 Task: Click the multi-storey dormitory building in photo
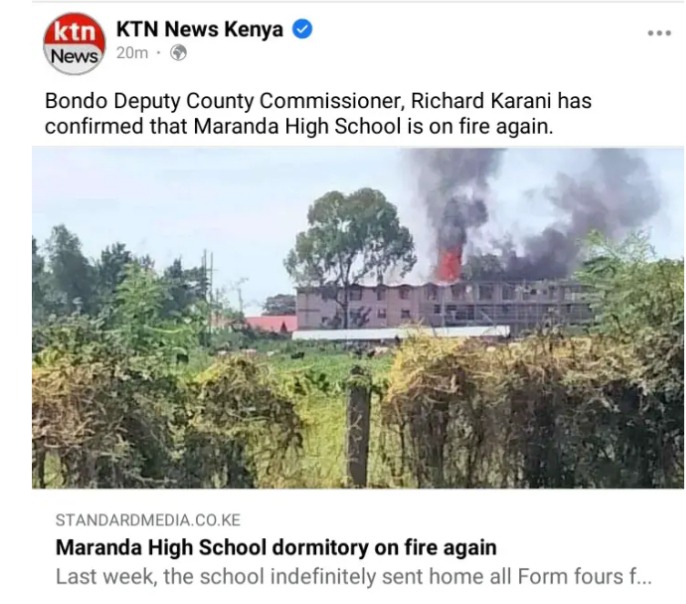pyautogui.click(x=442, y=305)
